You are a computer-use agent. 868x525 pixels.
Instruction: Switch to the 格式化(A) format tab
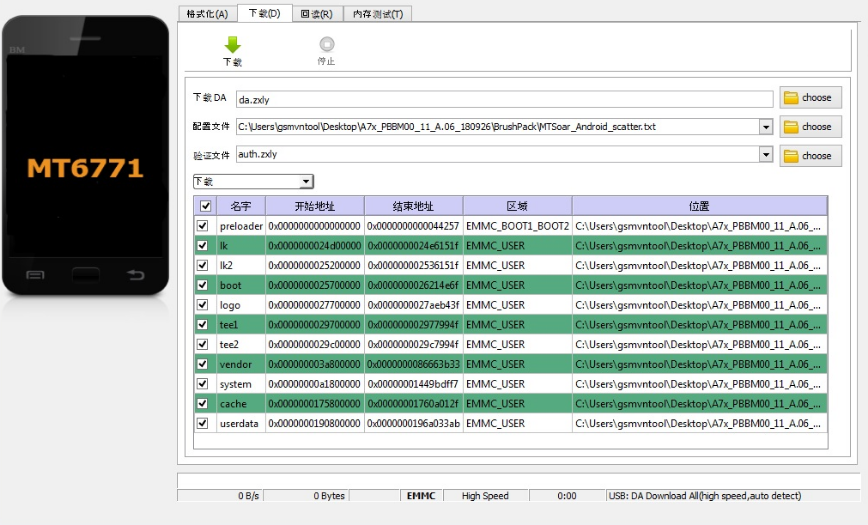[x=208, y=14]
